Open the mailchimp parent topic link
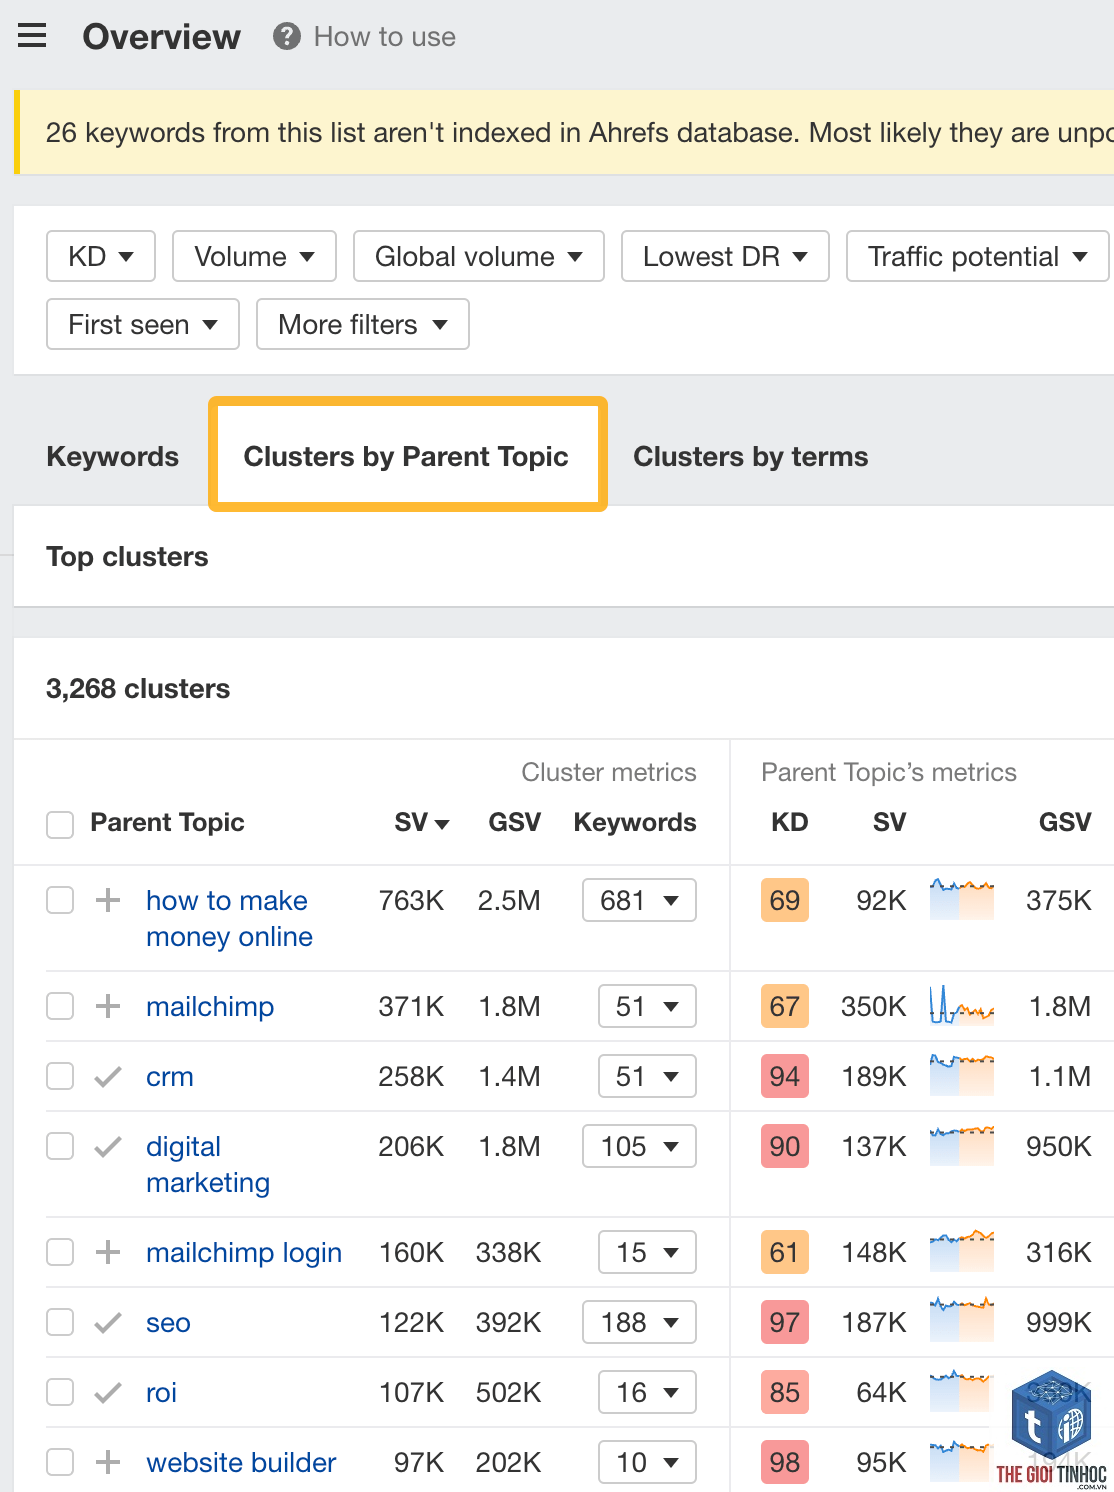 tap(210, 1006)
